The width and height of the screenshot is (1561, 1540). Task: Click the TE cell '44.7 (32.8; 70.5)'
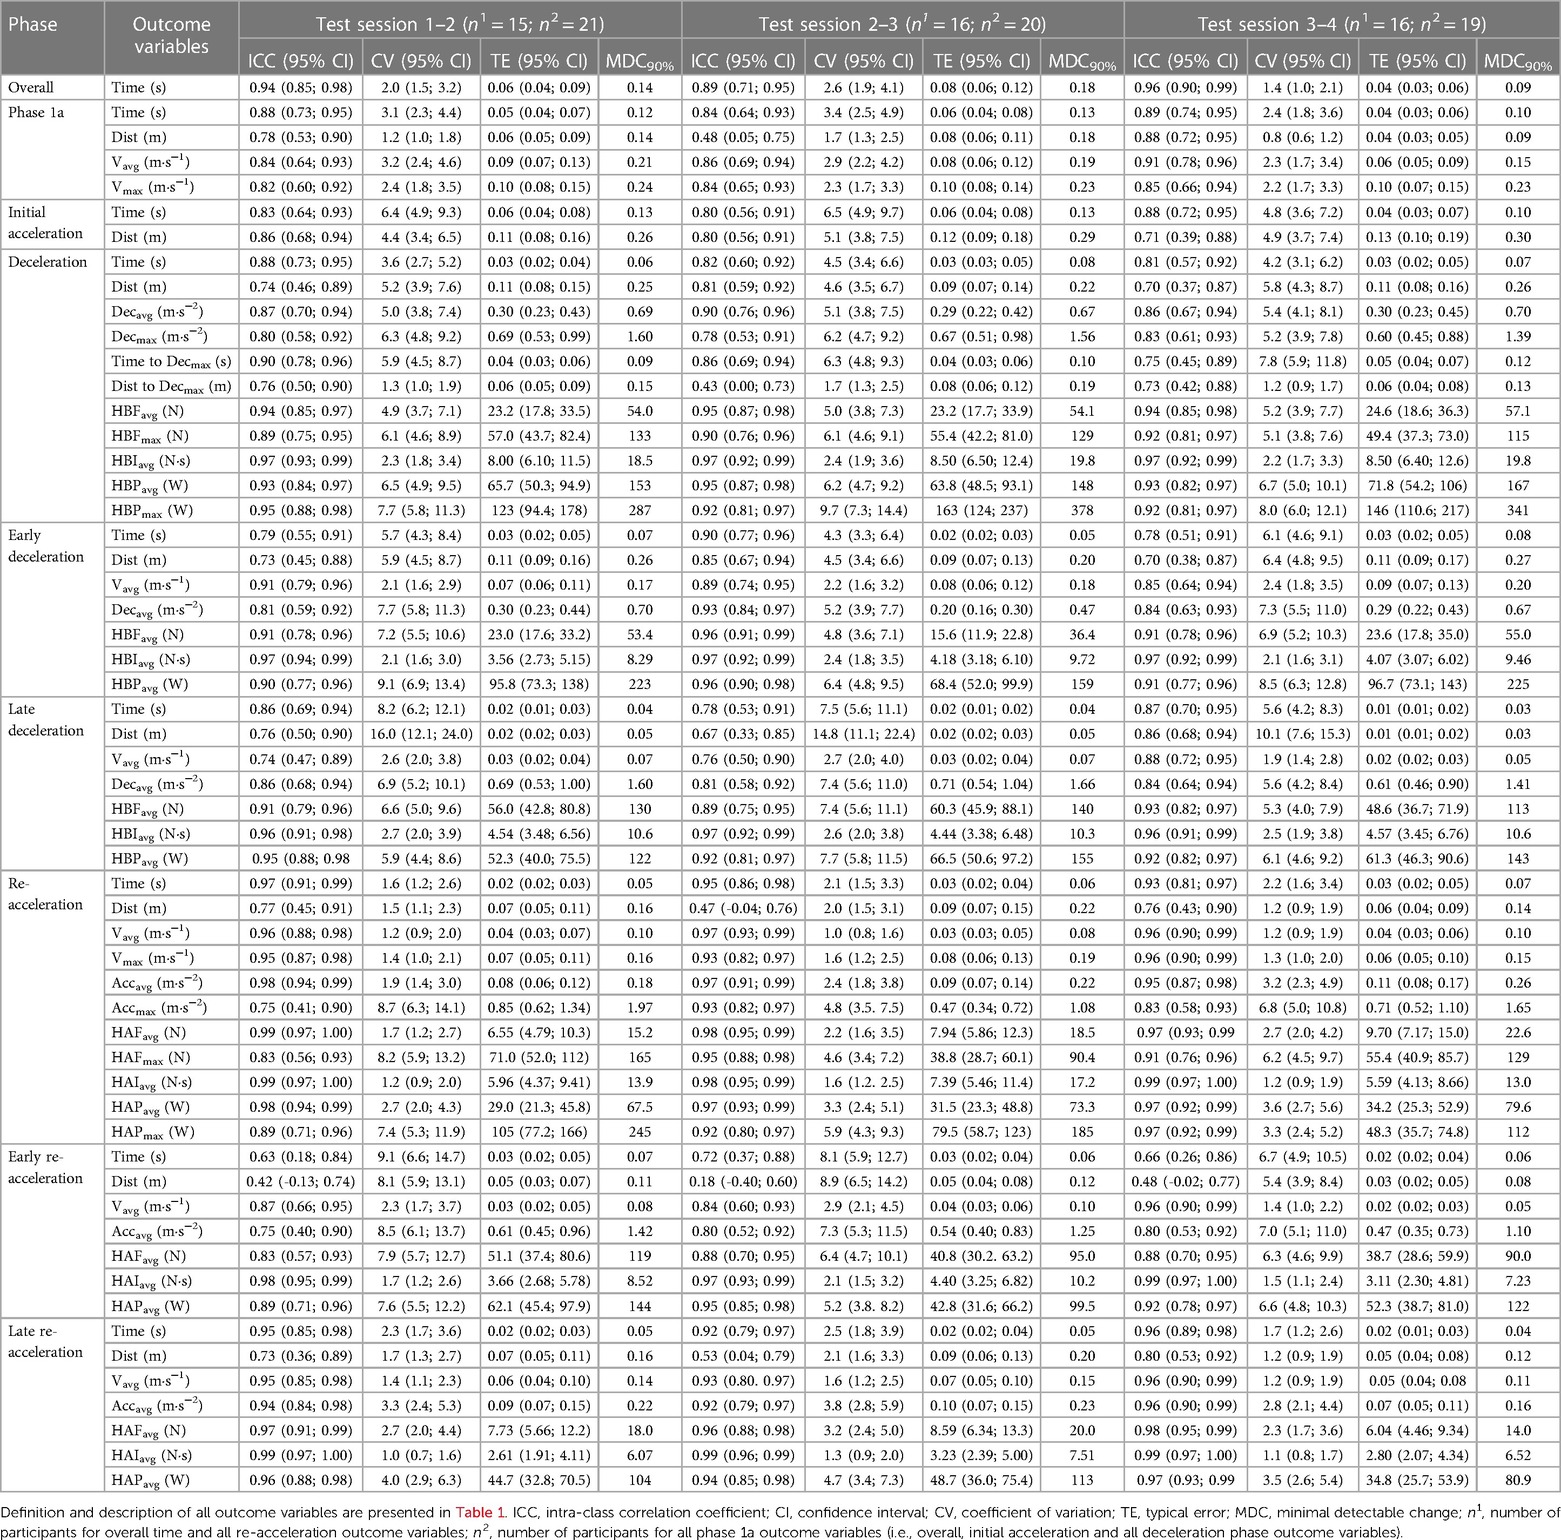coord(539,1480)
